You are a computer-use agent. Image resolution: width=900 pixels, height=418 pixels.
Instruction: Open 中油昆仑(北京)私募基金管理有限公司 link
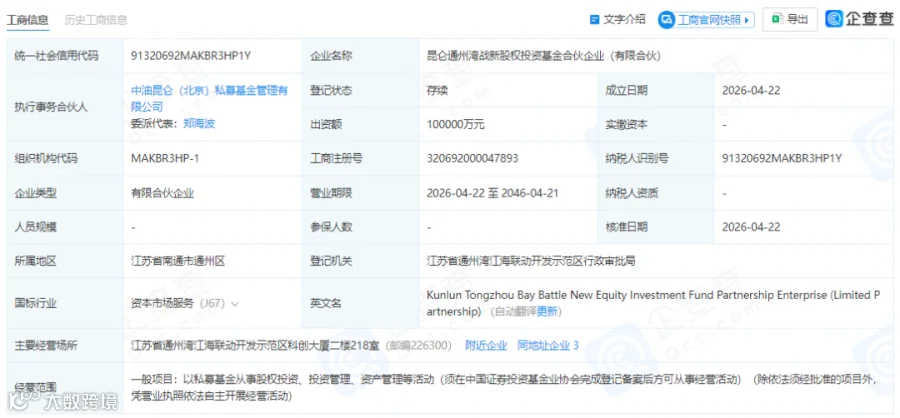click(210, 98)
